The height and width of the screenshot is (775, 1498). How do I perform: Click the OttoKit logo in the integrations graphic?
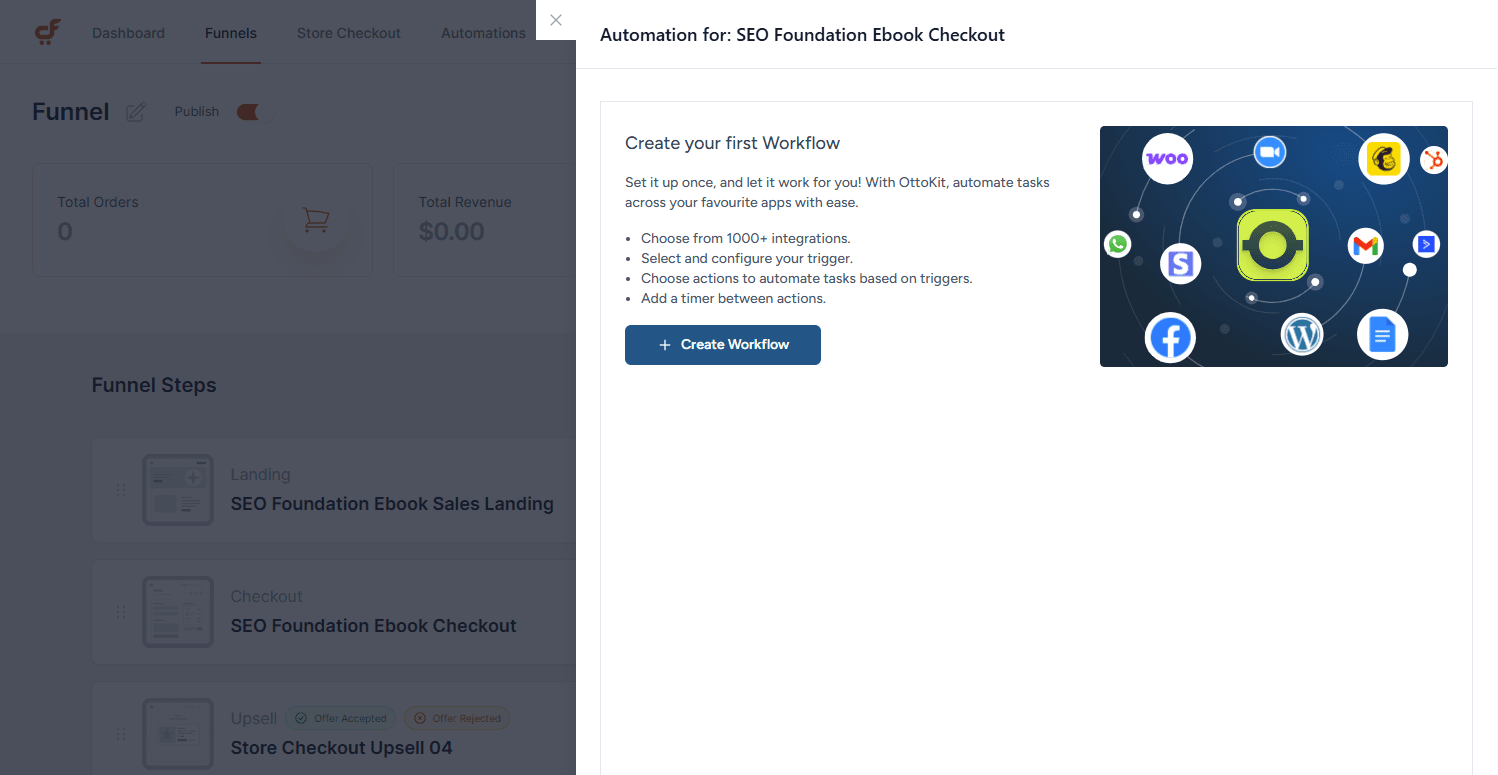click(1273, 246)
